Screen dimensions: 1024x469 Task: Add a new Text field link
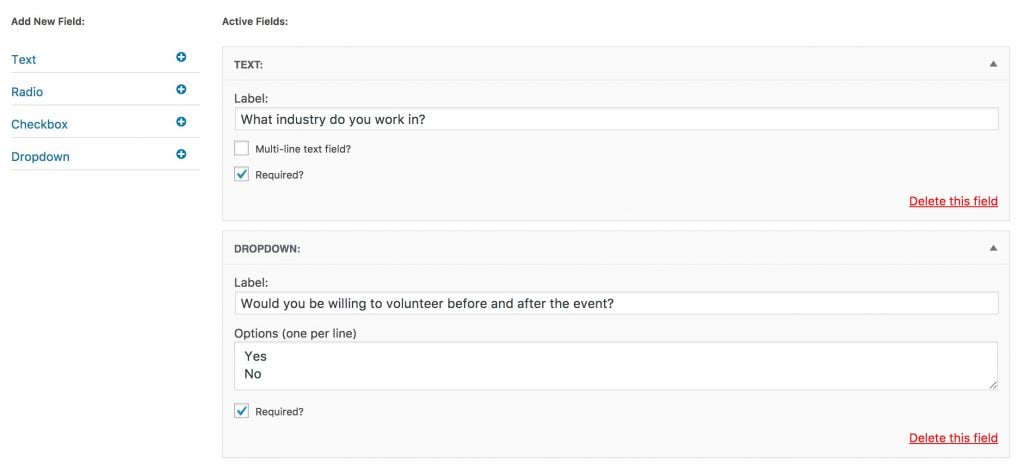click(24, 59)
